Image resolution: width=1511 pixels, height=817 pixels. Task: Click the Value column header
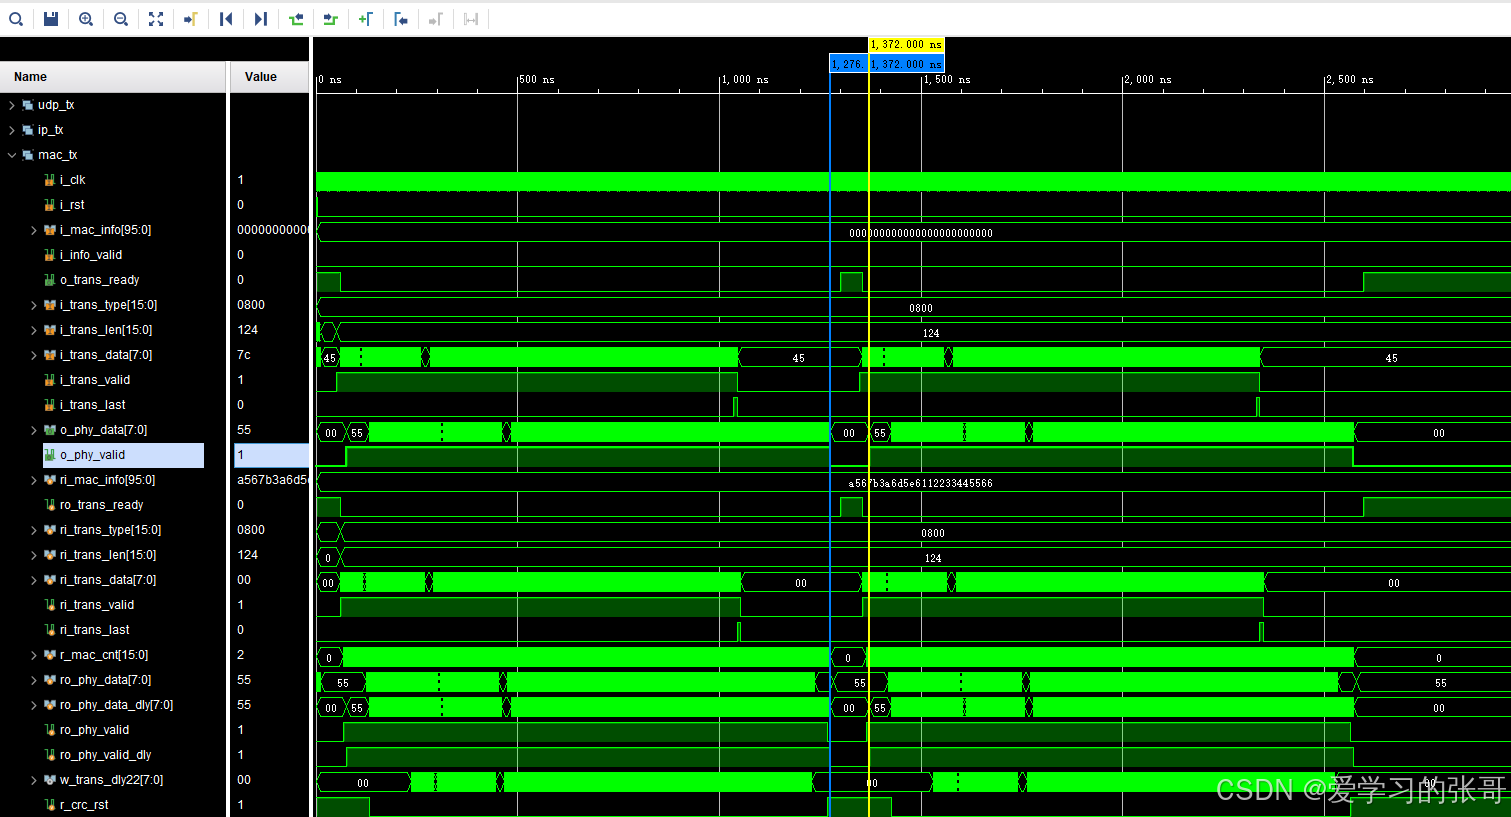[270, 77]
